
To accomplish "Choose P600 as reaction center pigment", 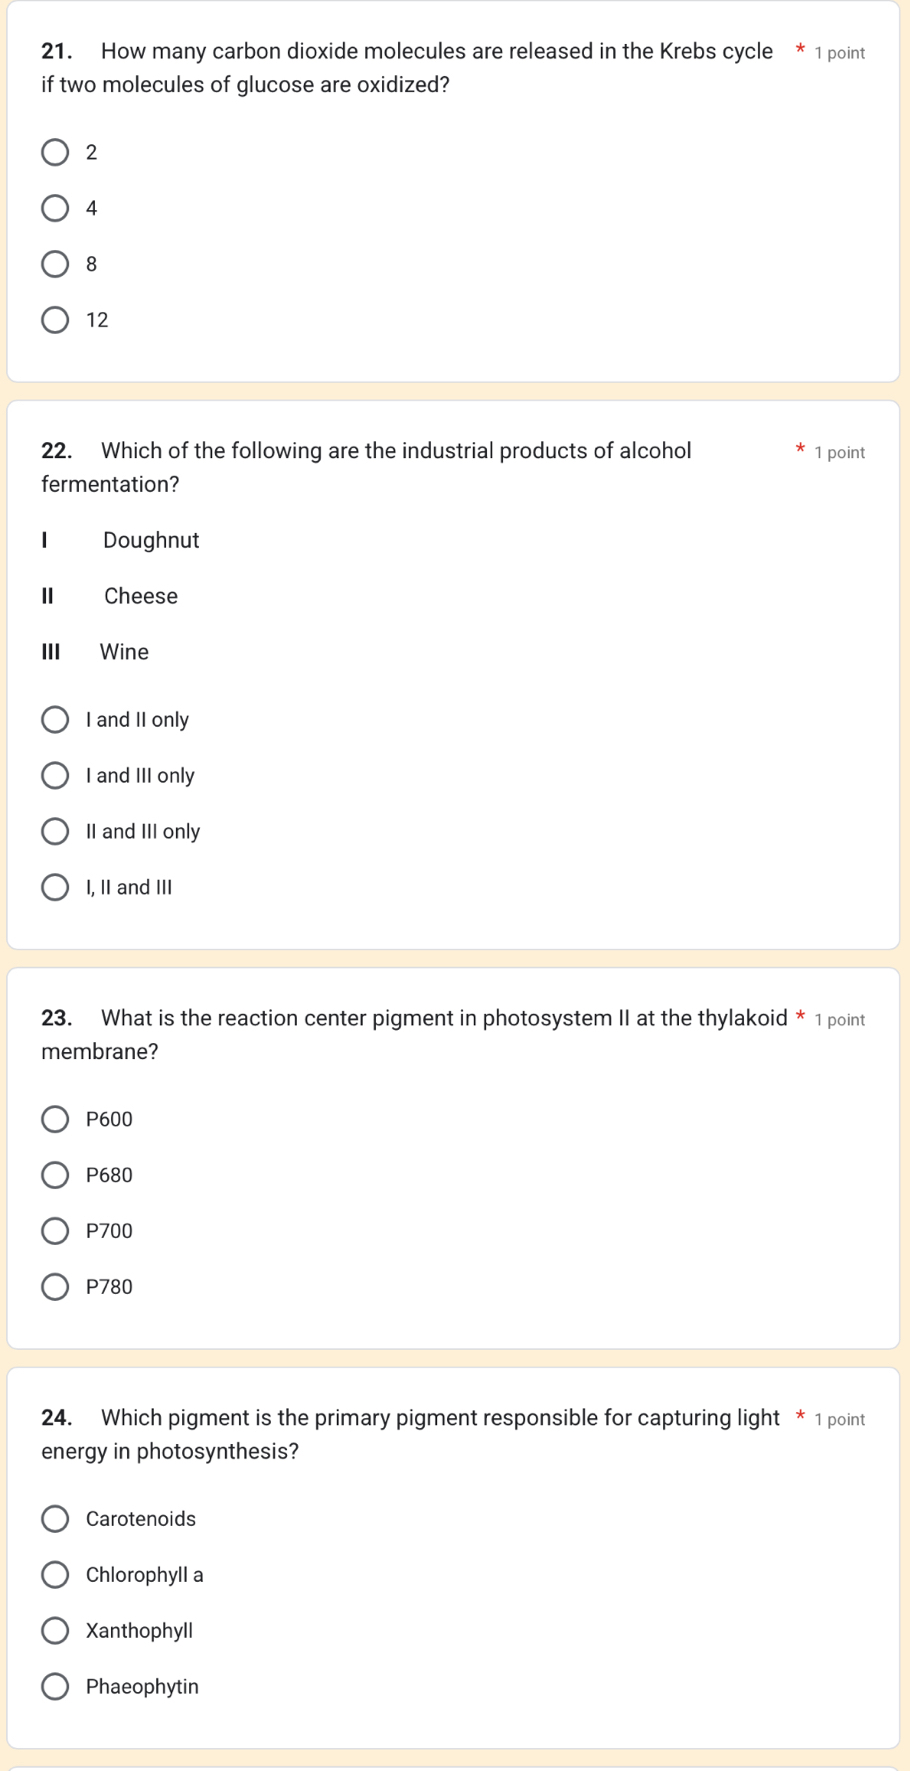I will point(55,1120).
